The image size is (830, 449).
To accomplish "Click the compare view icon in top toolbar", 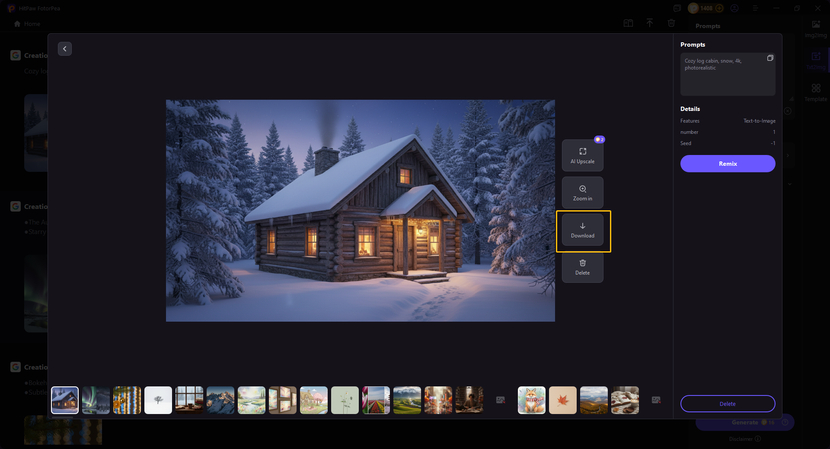I will [x=628, y=23].
